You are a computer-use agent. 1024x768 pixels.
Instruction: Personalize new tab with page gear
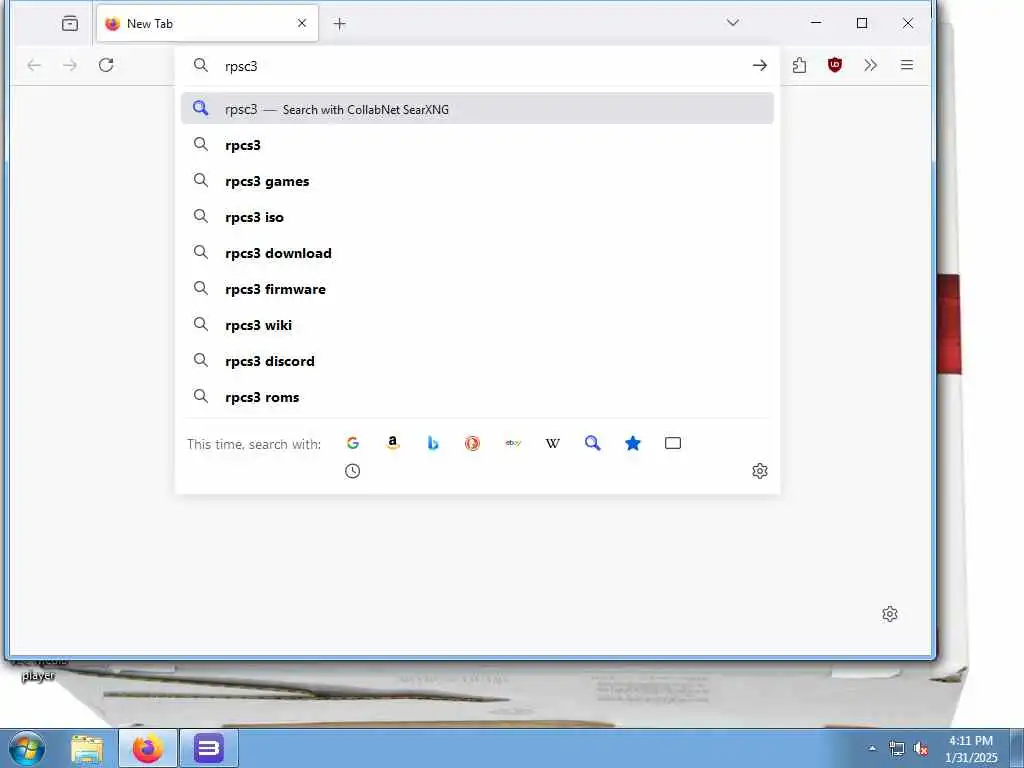(x=889, y=614)
